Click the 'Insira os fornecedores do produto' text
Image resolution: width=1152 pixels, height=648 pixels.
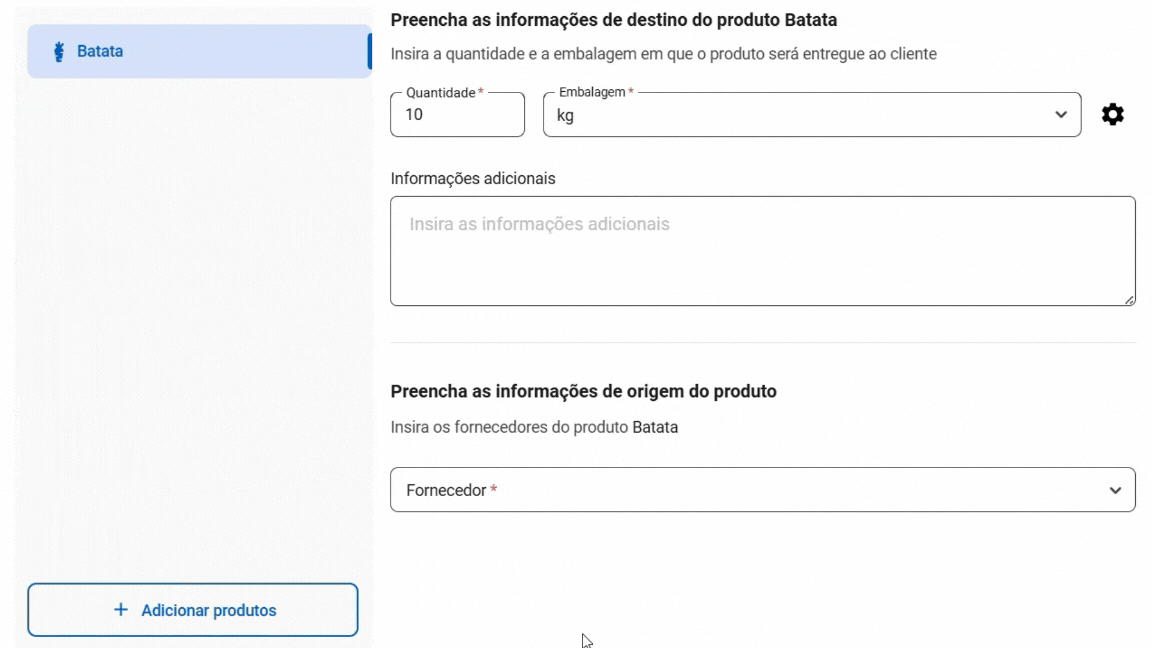(534, 428)
